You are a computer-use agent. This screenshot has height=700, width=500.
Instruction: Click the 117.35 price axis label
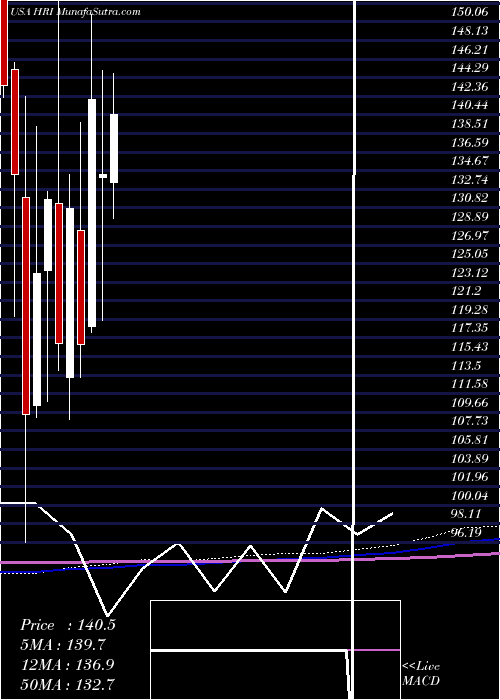point(469,328)
